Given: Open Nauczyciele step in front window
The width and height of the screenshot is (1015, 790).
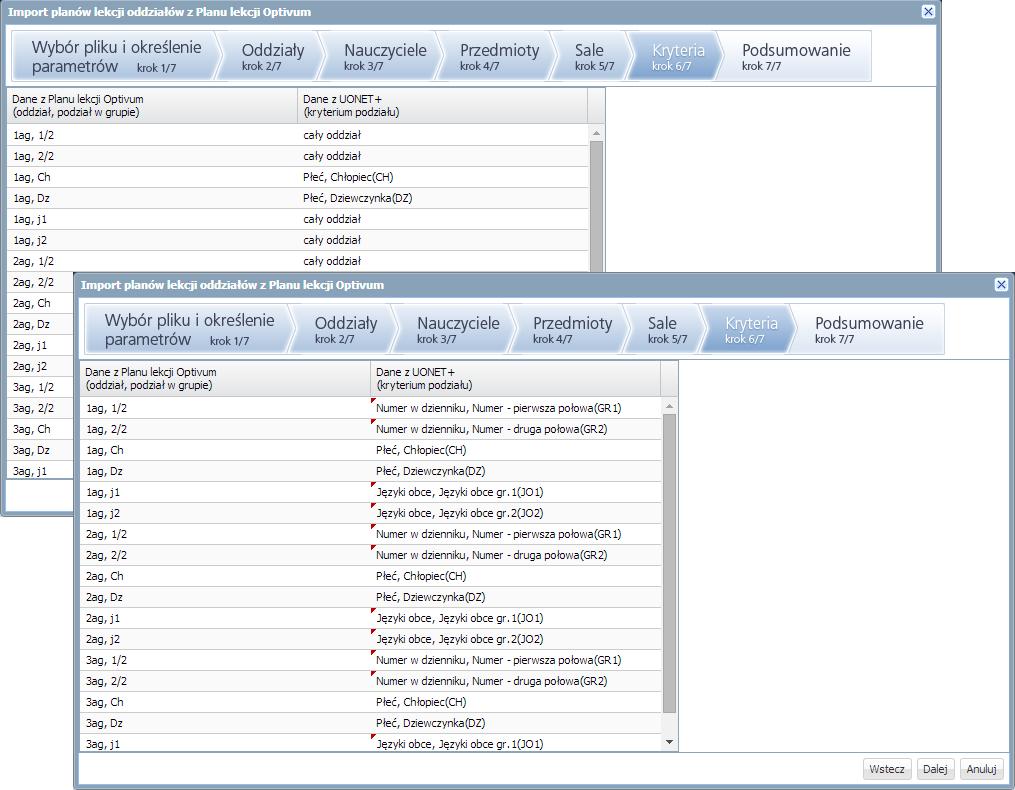Looking at the screenshot, I should point(458,329).
